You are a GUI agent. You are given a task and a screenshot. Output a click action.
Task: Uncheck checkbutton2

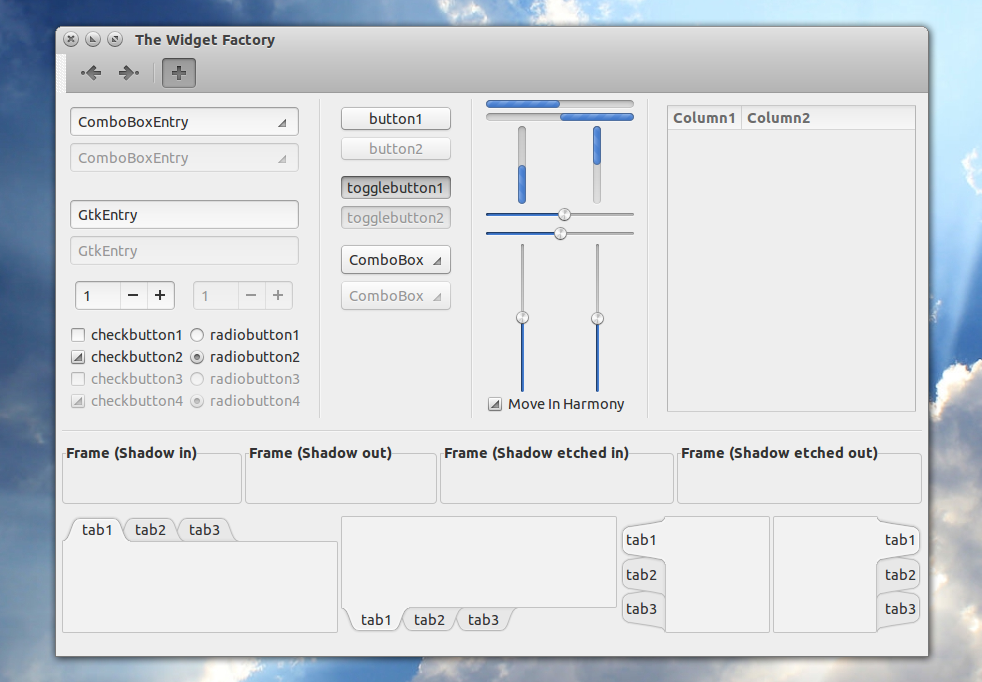click(77, 357)
